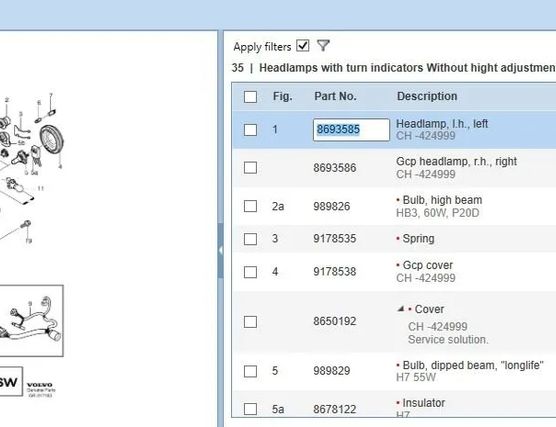Check the box for Insulator 8678122
Viewport: 556px width, 427px height.
coord(250,409)
